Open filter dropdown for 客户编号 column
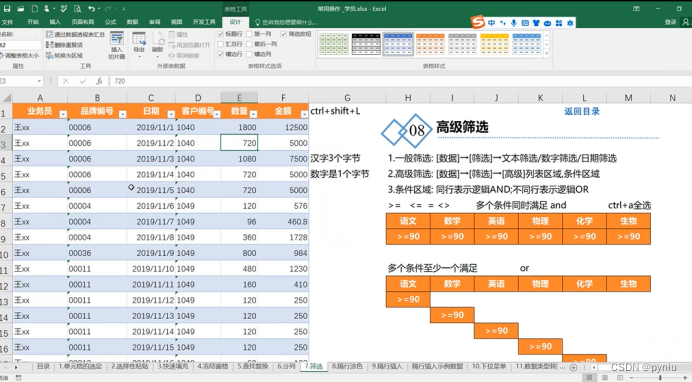The width and height of the screenshot is (692, 382). (217, 114)
